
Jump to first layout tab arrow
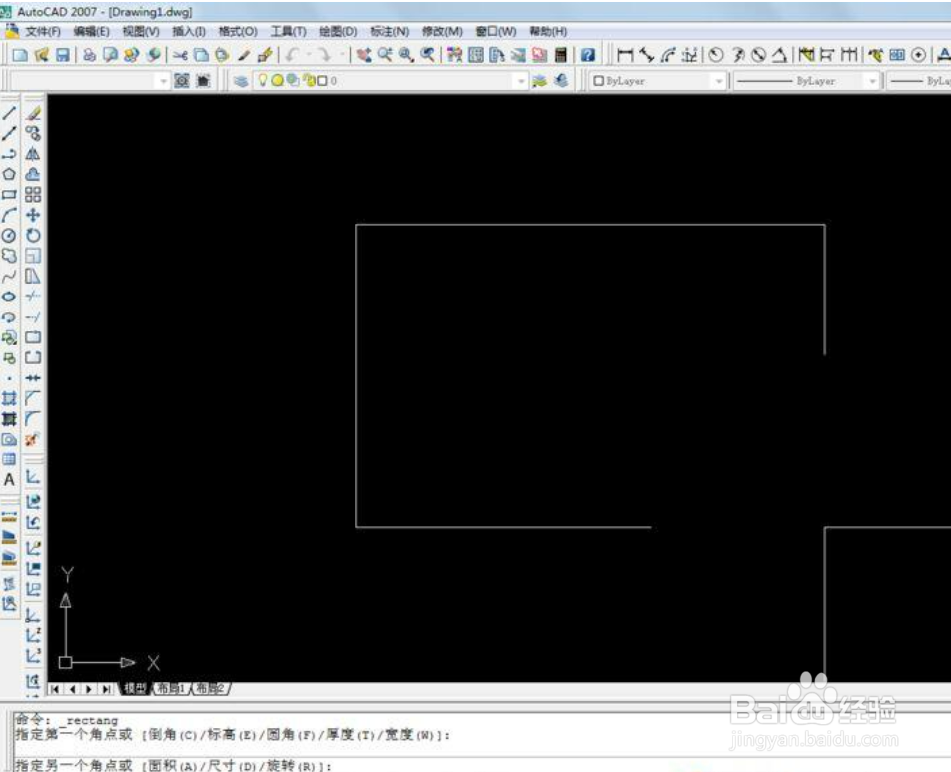point(56,689)
